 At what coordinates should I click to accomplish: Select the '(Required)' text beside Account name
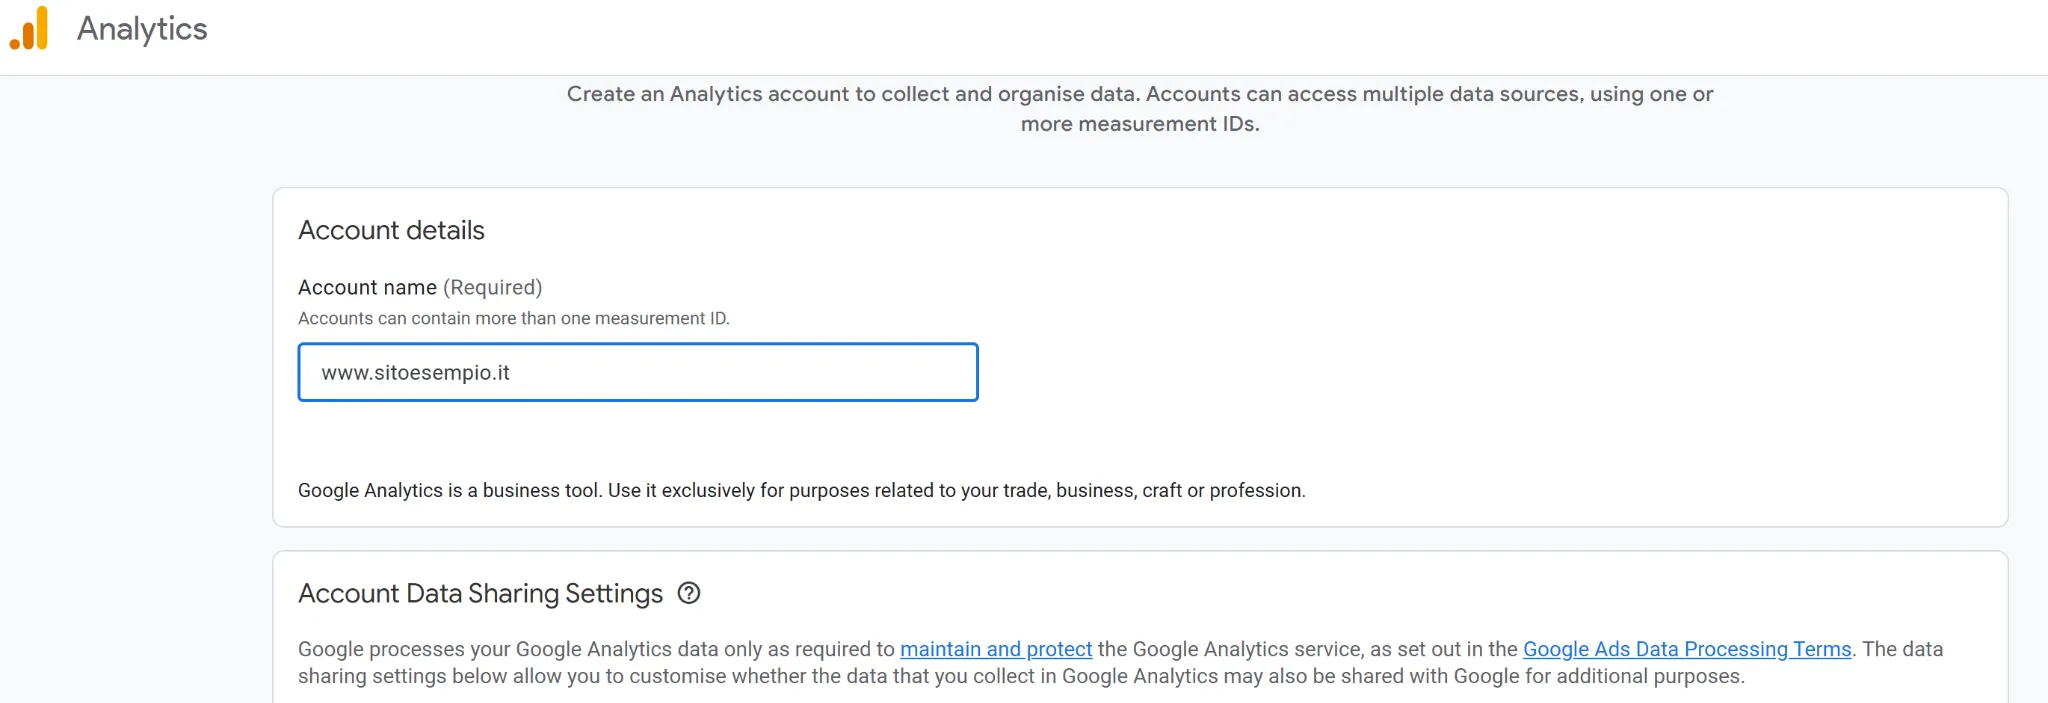click(493, 287)
